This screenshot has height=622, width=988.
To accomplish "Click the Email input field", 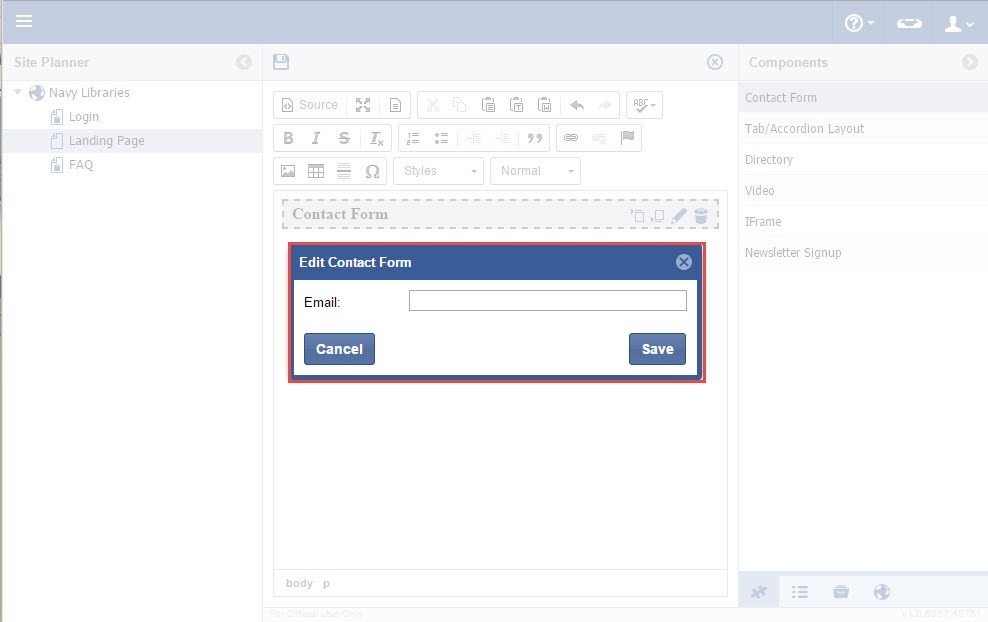I will [x=547, y=301].
